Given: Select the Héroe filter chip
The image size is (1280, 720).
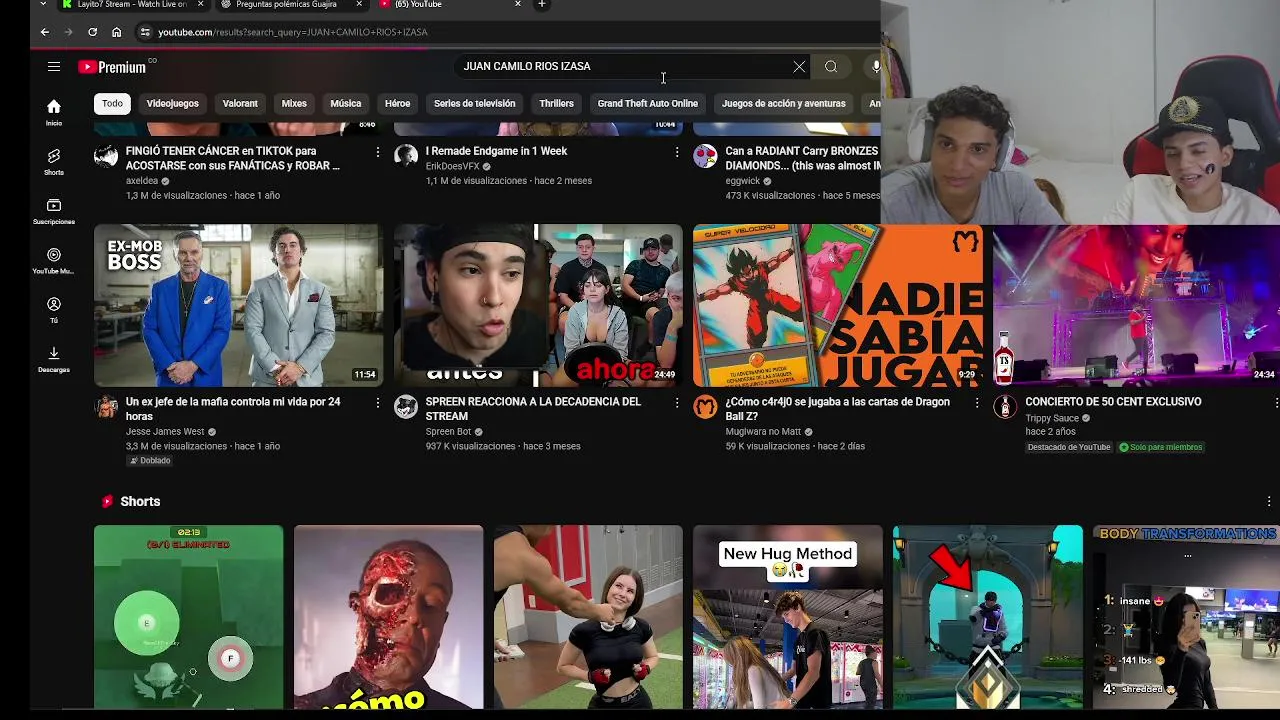Looking at the screenshot, I should [398, 103].
